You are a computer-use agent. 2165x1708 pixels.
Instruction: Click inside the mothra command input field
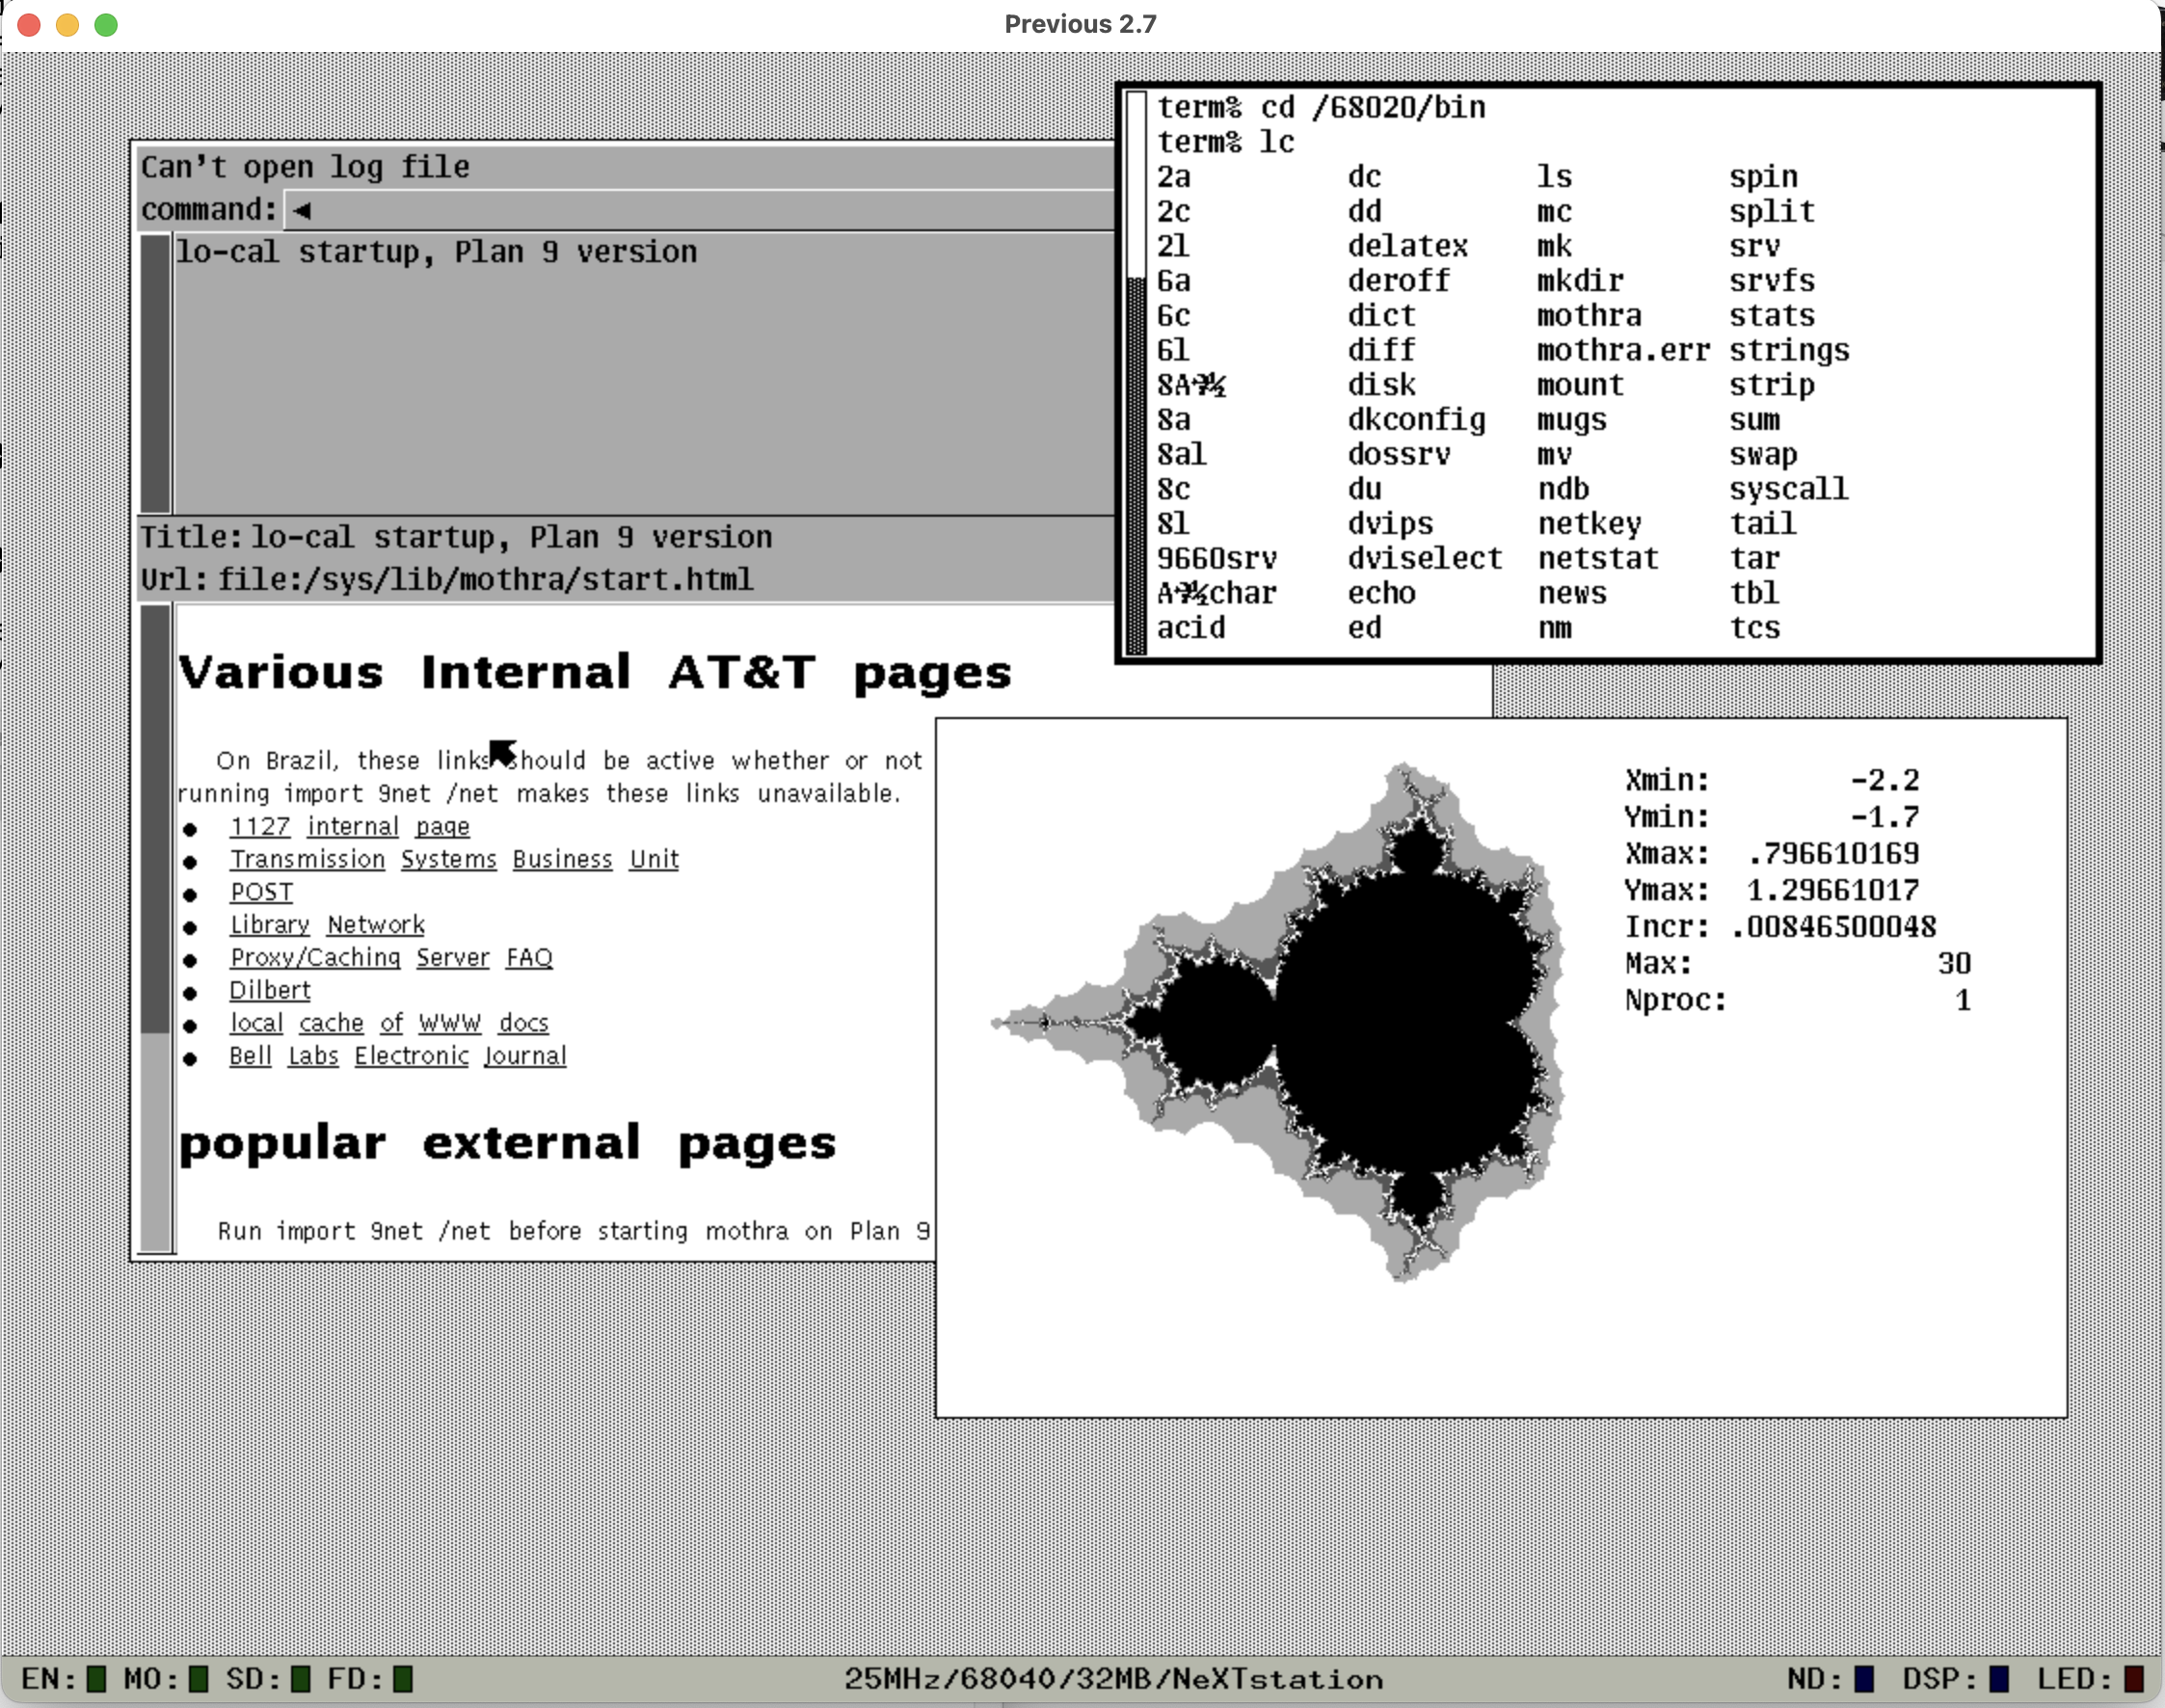[700, 210]
